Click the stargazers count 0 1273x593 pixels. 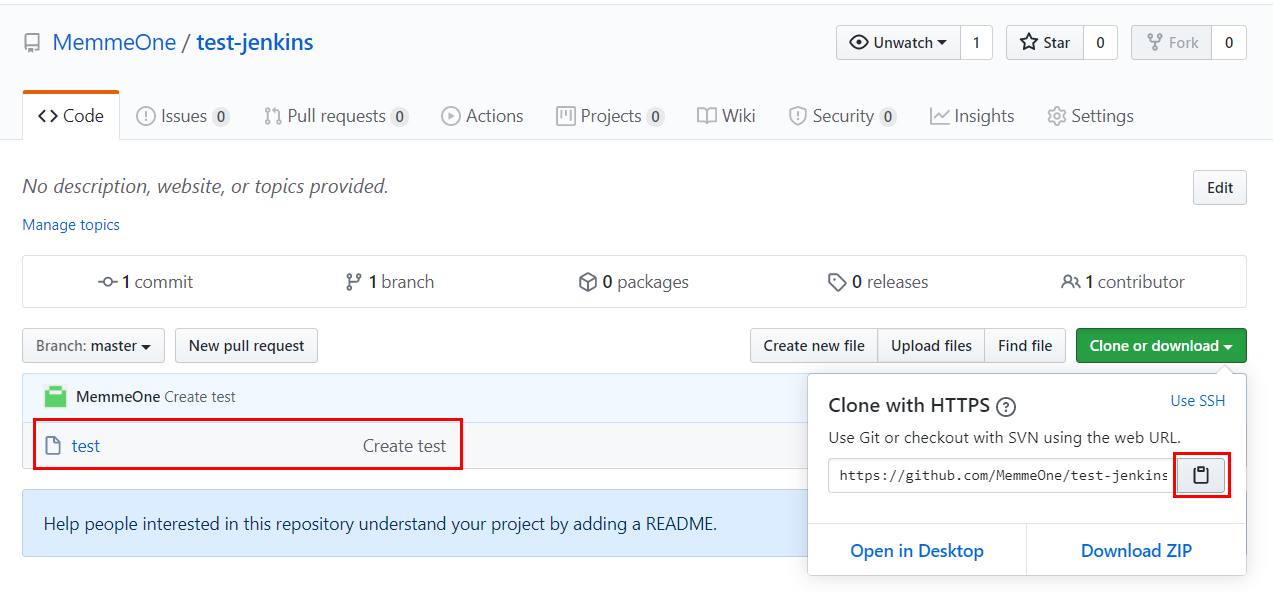1100,43
